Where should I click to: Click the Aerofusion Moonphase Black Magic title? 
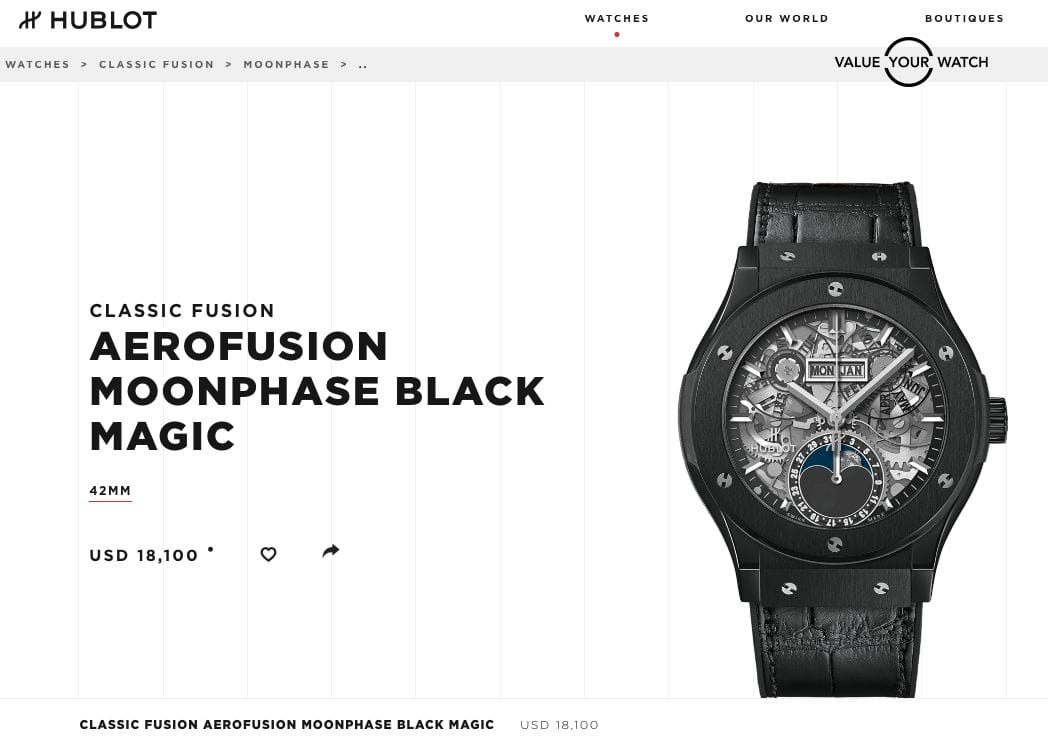pyautogui.click(x=317, y=391)
